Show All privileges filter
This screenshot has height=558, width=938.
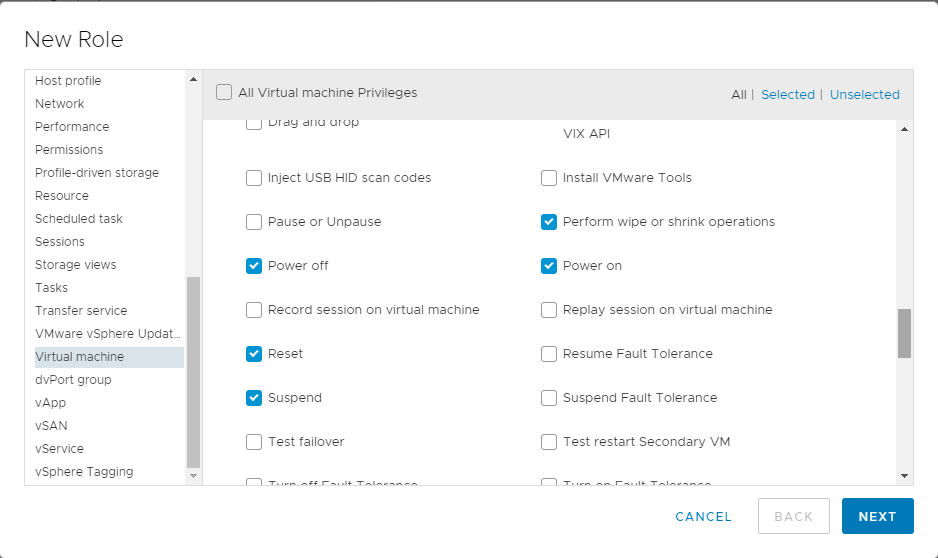click(738, 95)
